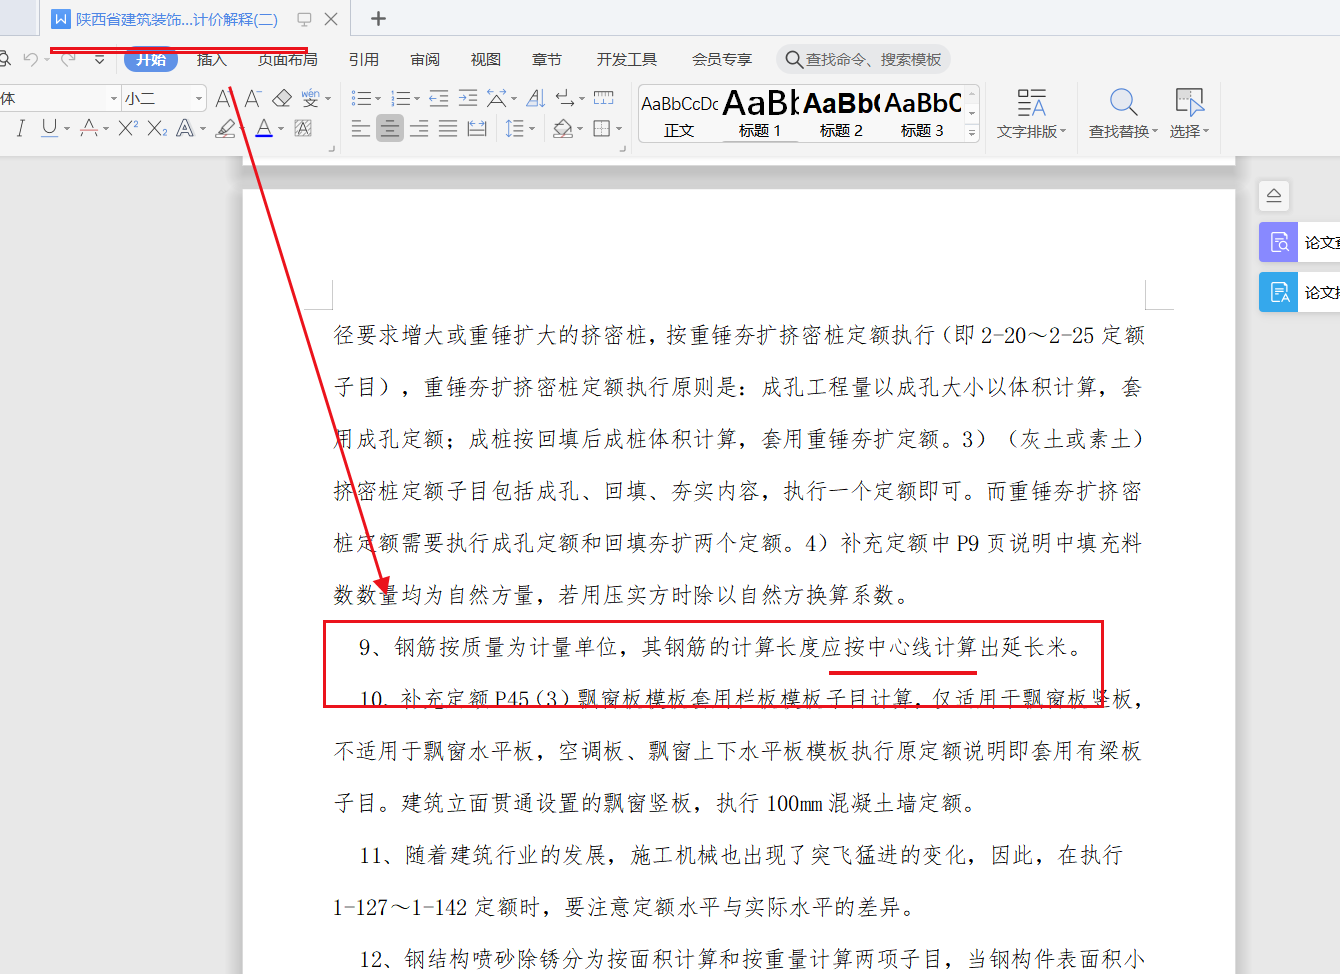
Task: Click the blue 论文排版 sidebar icon
Action: coord(1278,292)
